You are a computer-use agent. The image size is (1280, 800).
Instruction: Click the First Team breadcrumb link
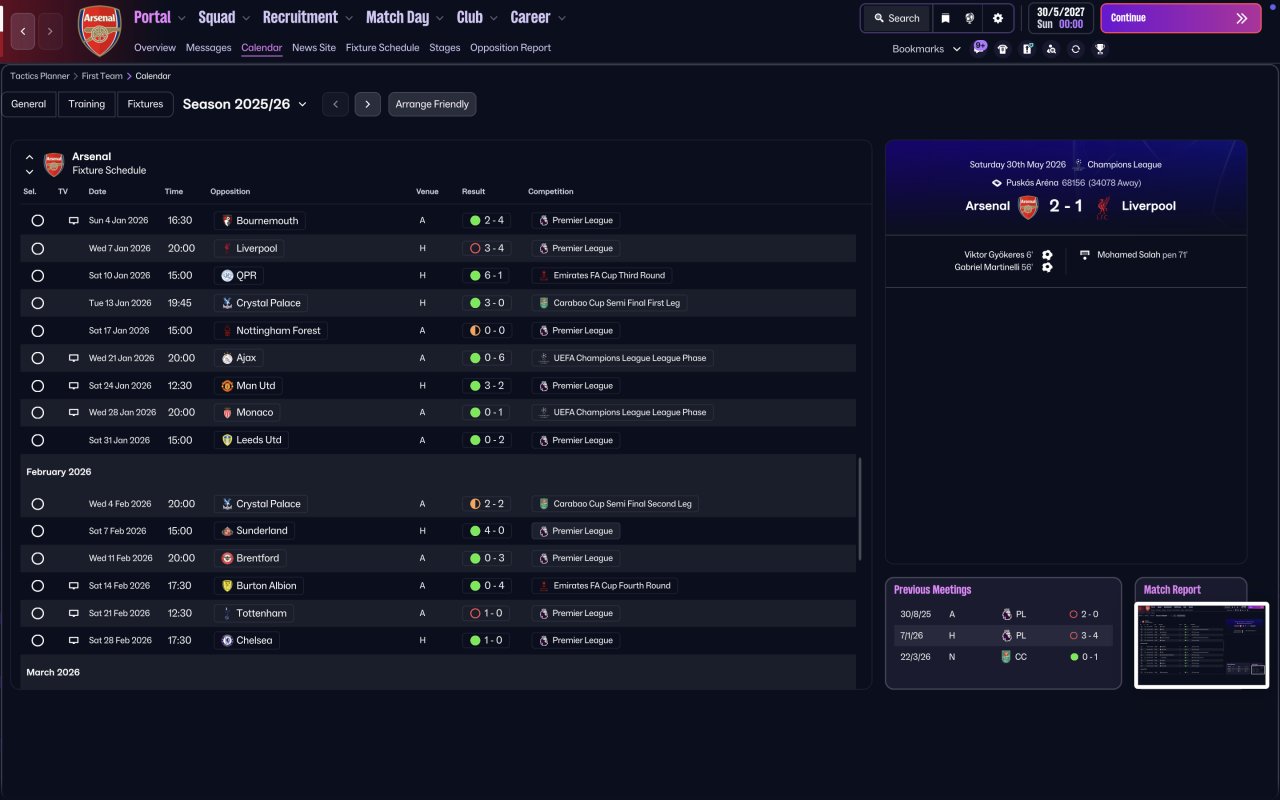102,76
